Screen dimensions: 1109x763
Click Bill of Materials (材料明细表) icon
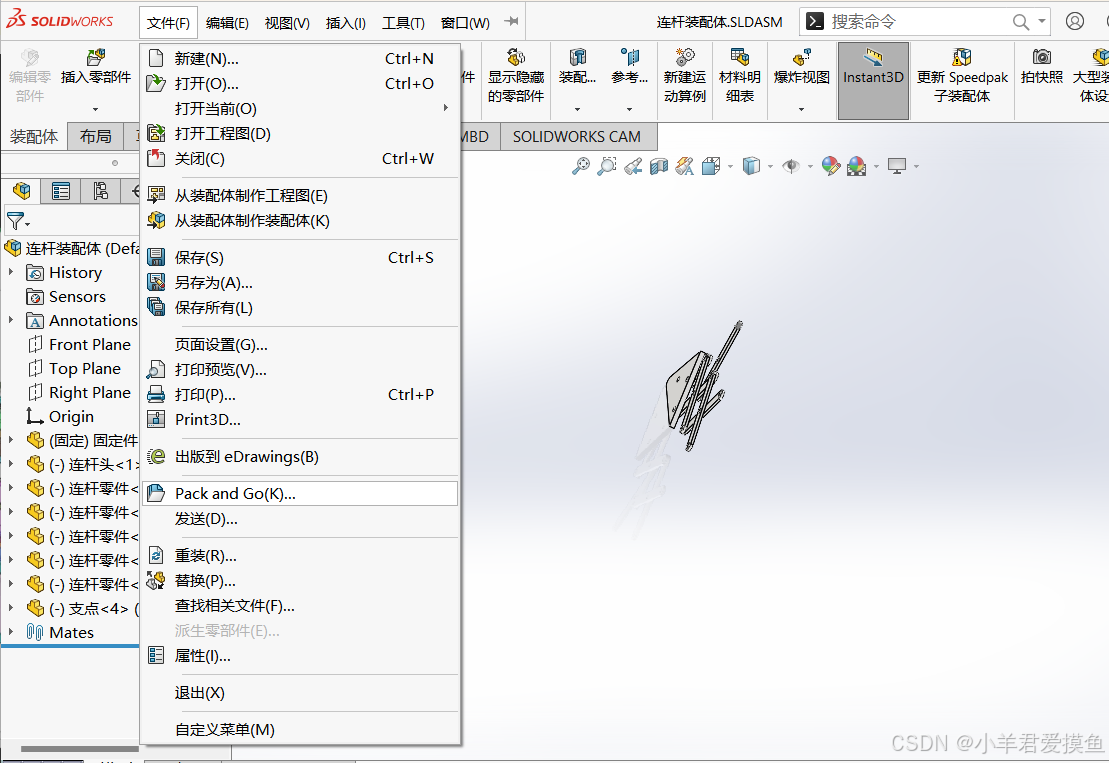coord(740,57)
